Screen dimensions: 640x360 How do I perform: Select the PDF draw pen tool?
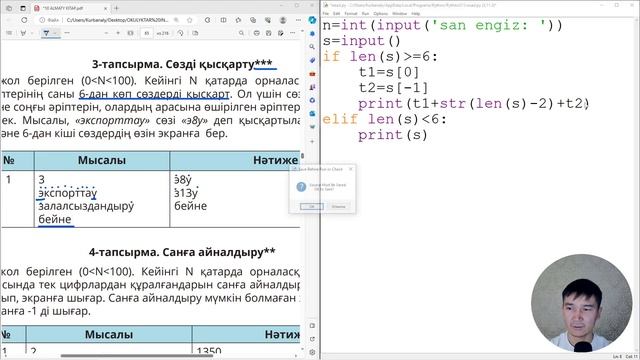click(x=46, y=33)
